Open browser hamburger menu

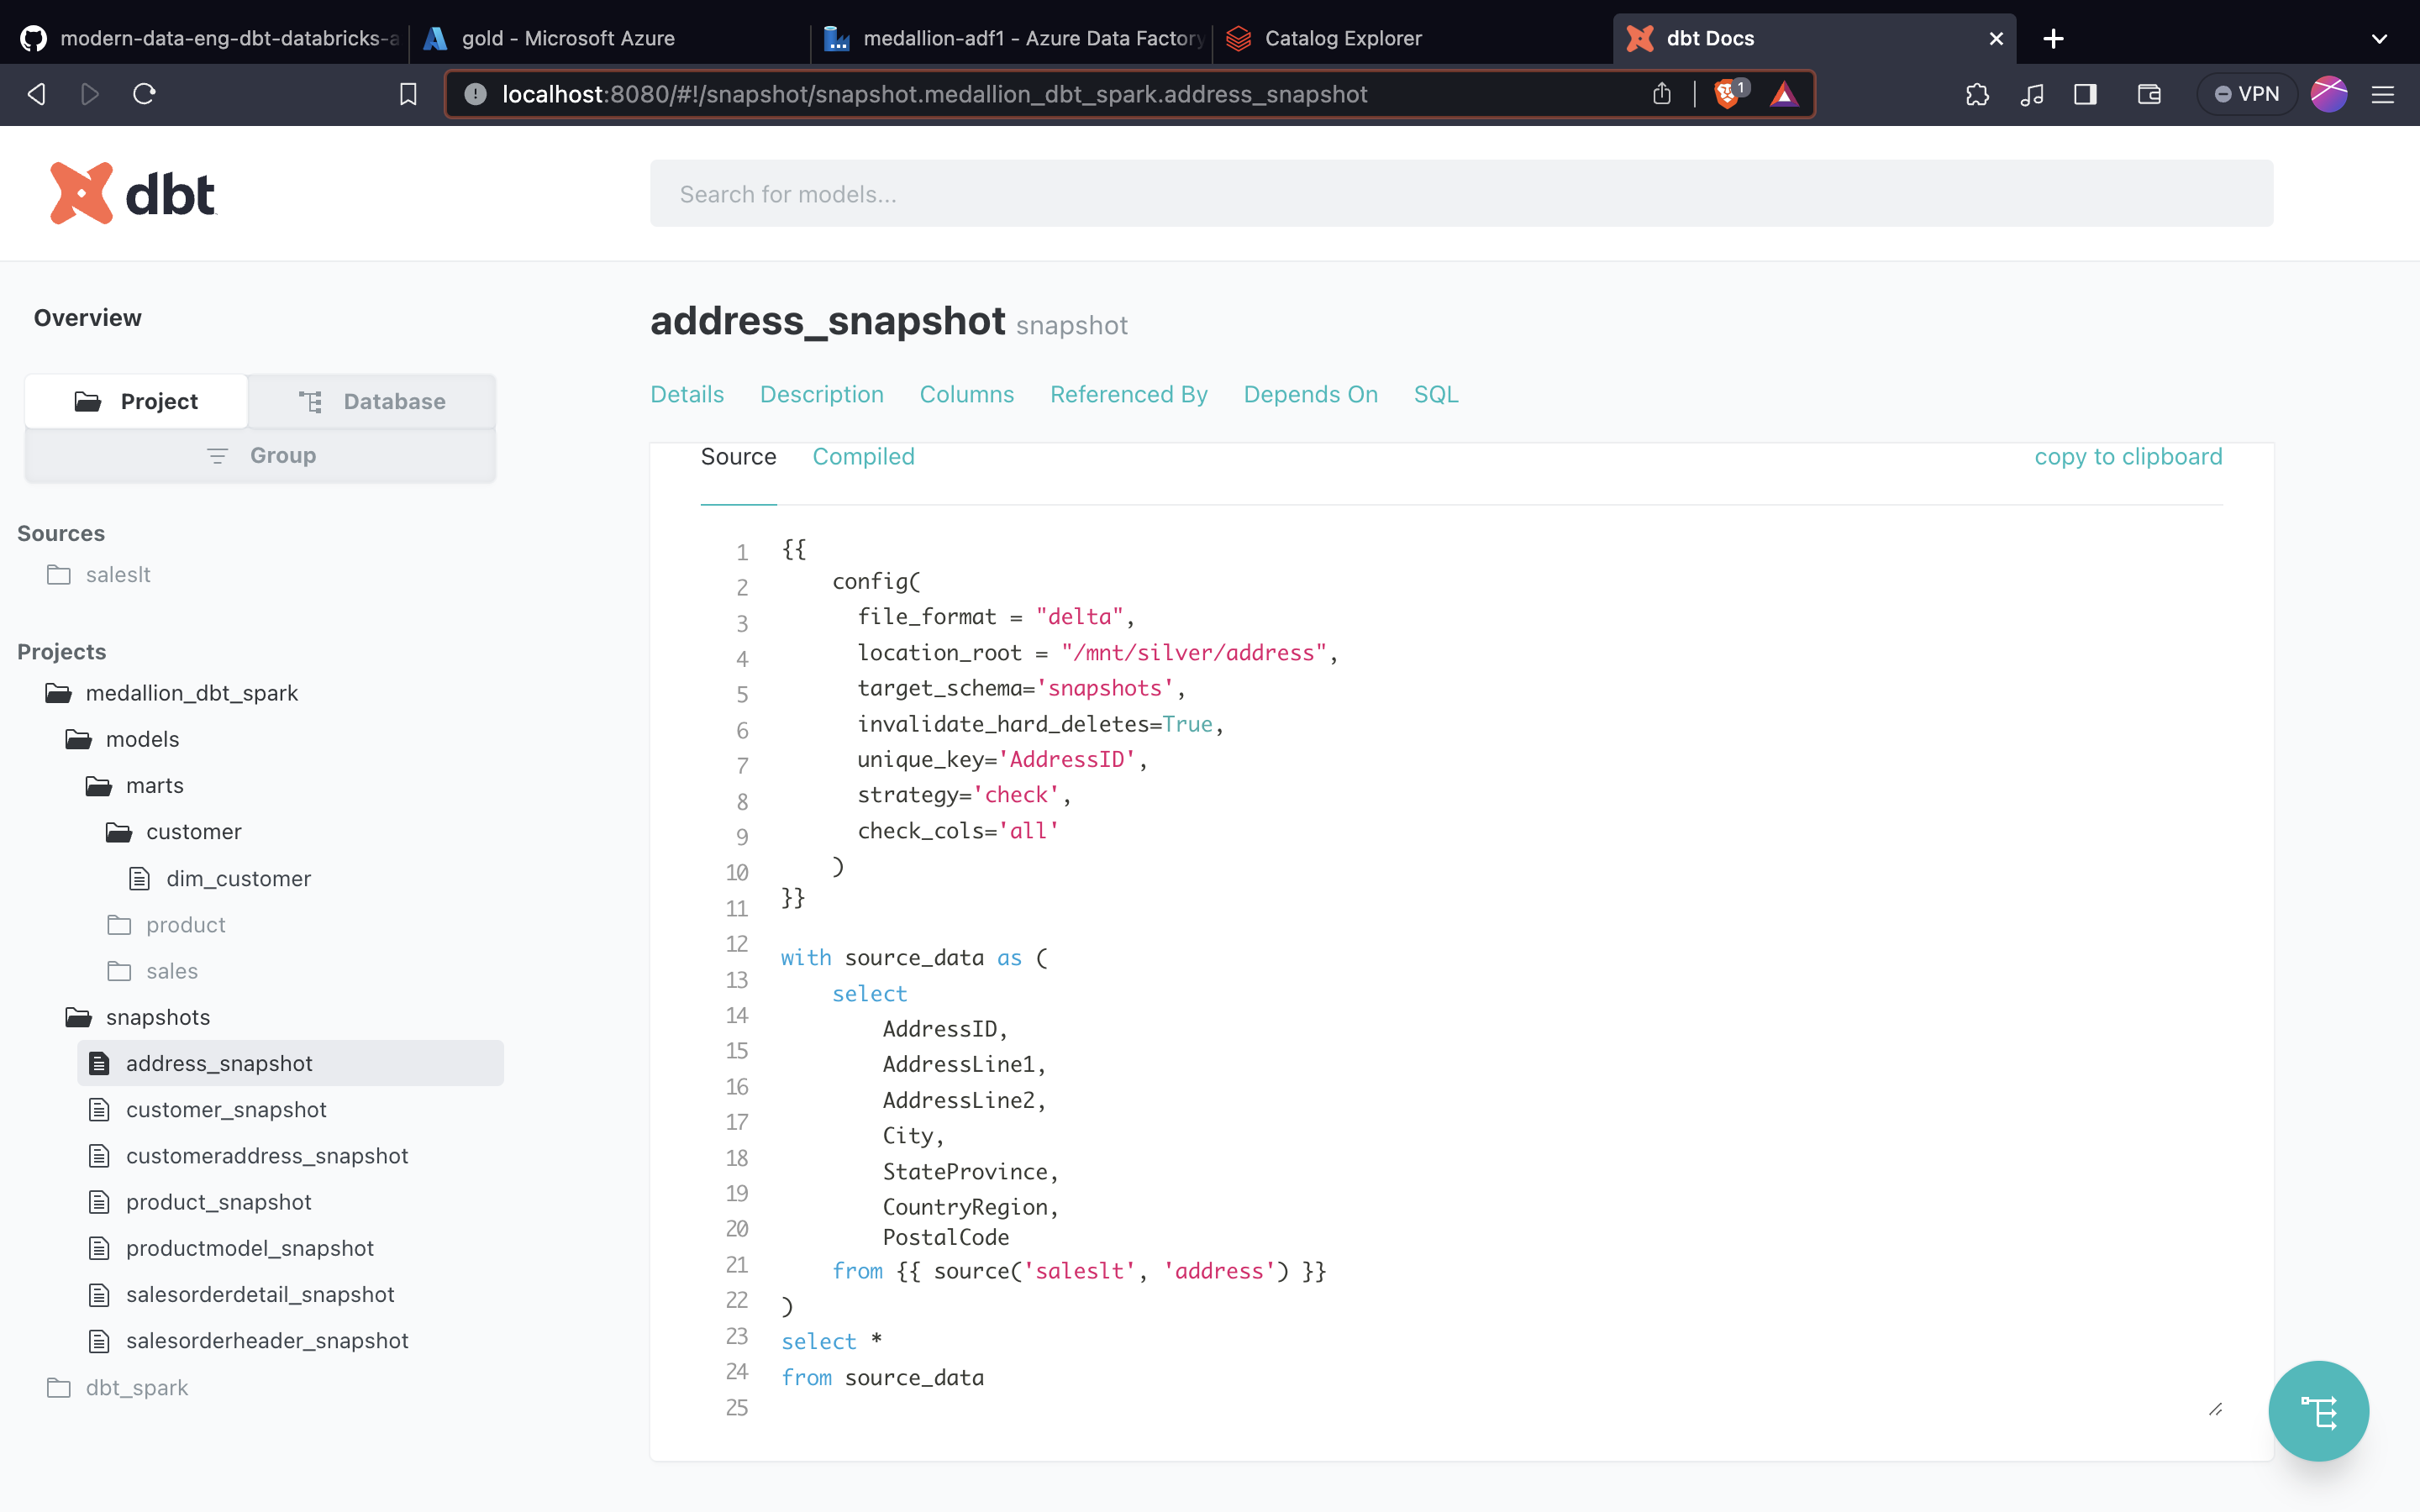pyautogui.click(x=2383, y=94)
